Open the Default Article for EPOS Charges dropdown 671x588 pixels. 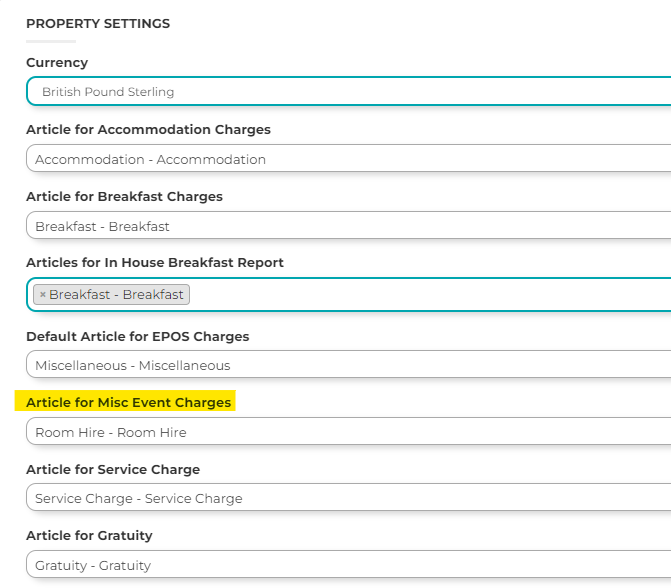[x=349, y=364]
